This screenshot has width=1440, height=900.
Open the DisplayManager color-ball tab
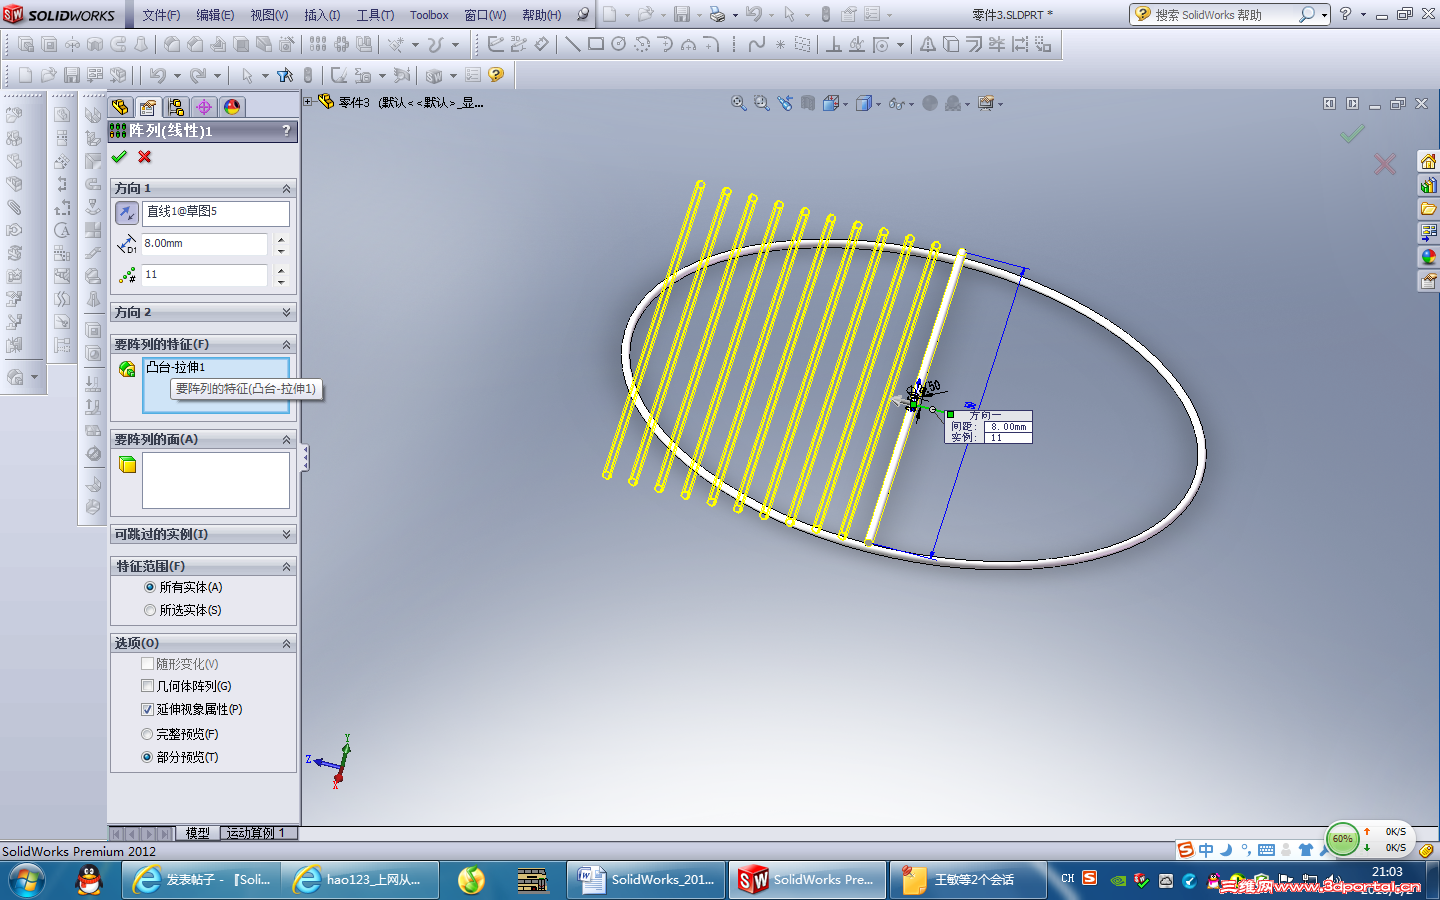232,107
